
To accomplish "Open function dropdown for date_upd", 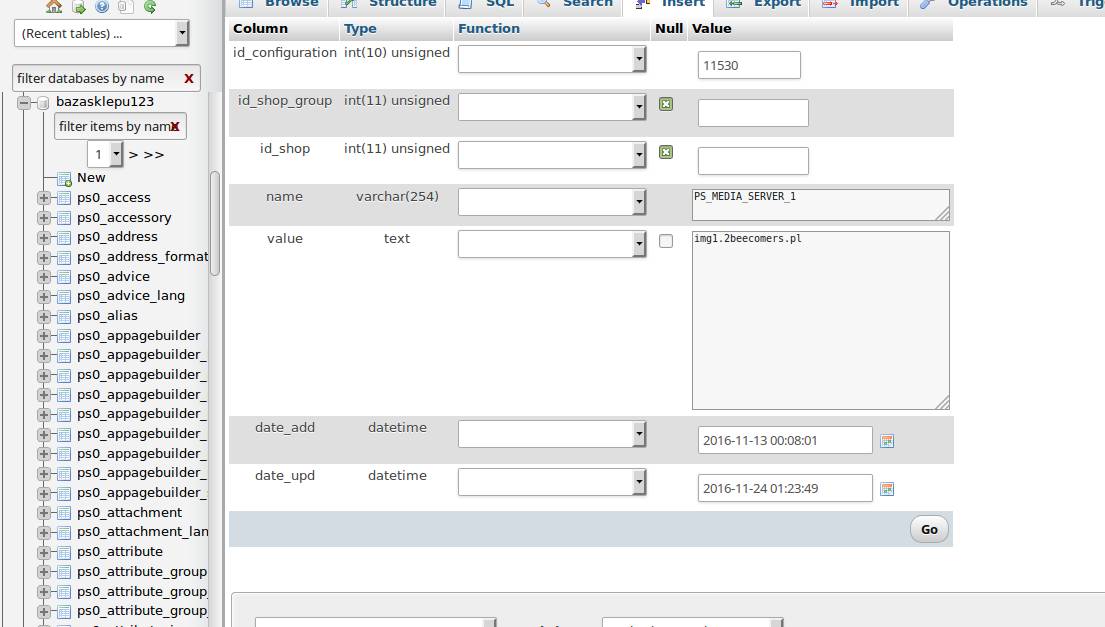I will pos(552,482).
